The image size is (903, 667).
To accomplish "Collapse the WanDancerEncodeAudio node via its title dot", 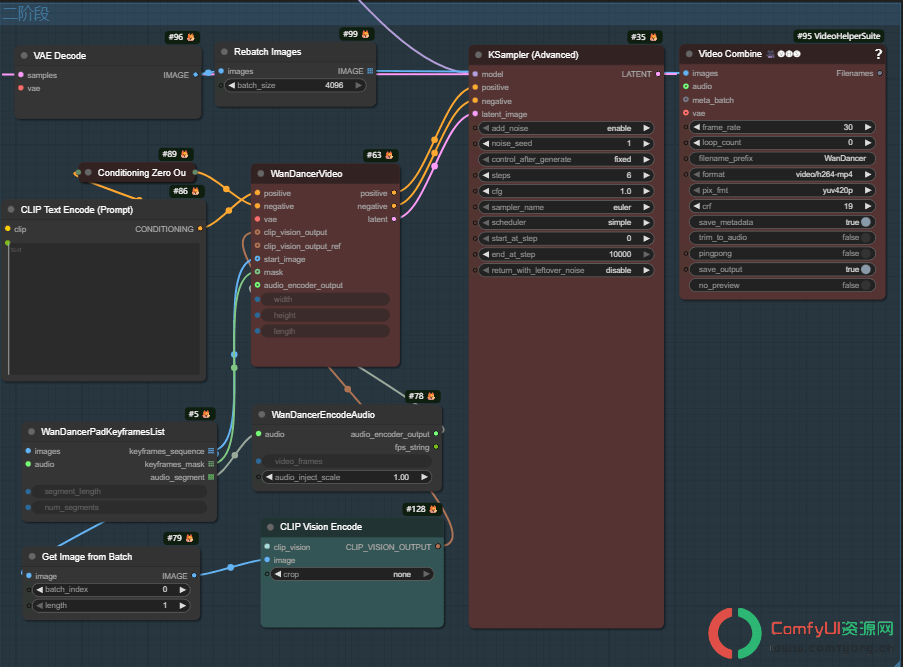I will (x=262, y=415).
